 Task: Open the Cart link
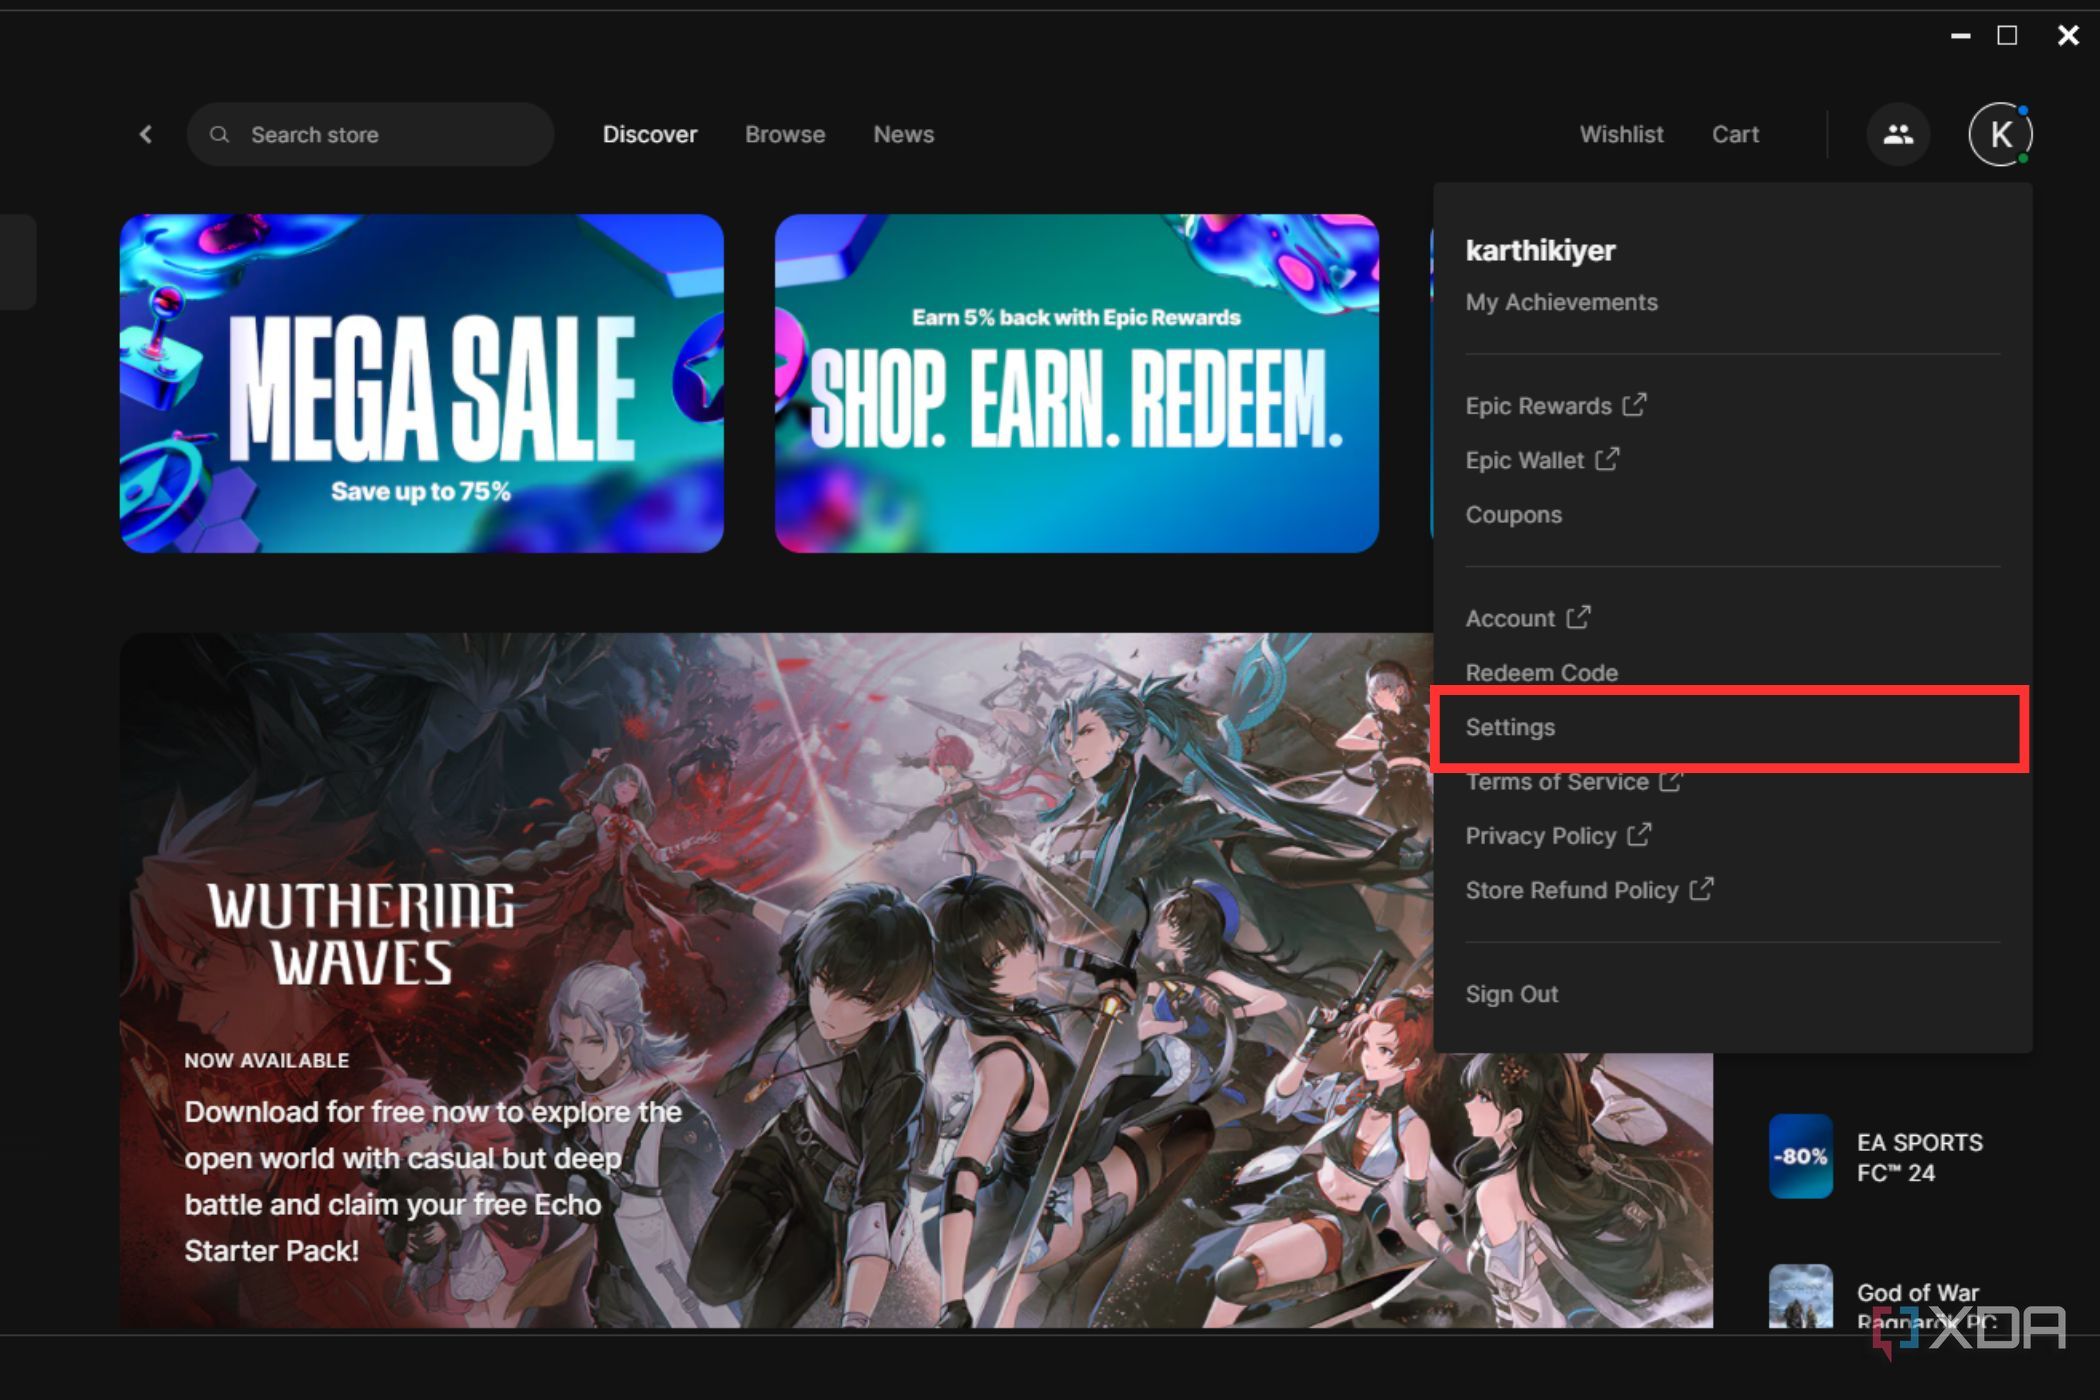1735,134
